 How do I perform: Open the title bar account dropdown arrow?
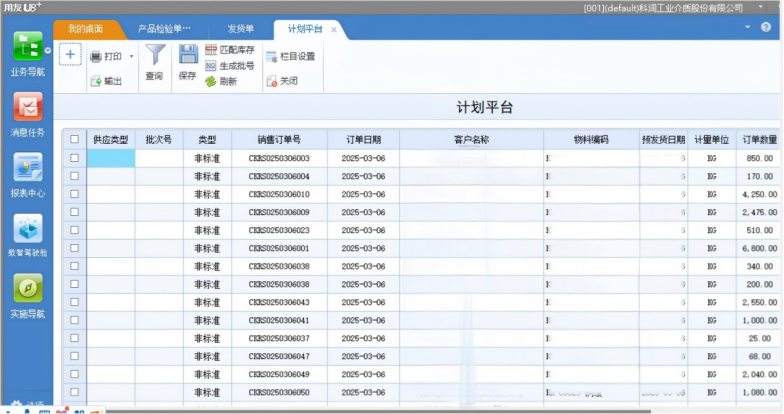pos(760,7)
